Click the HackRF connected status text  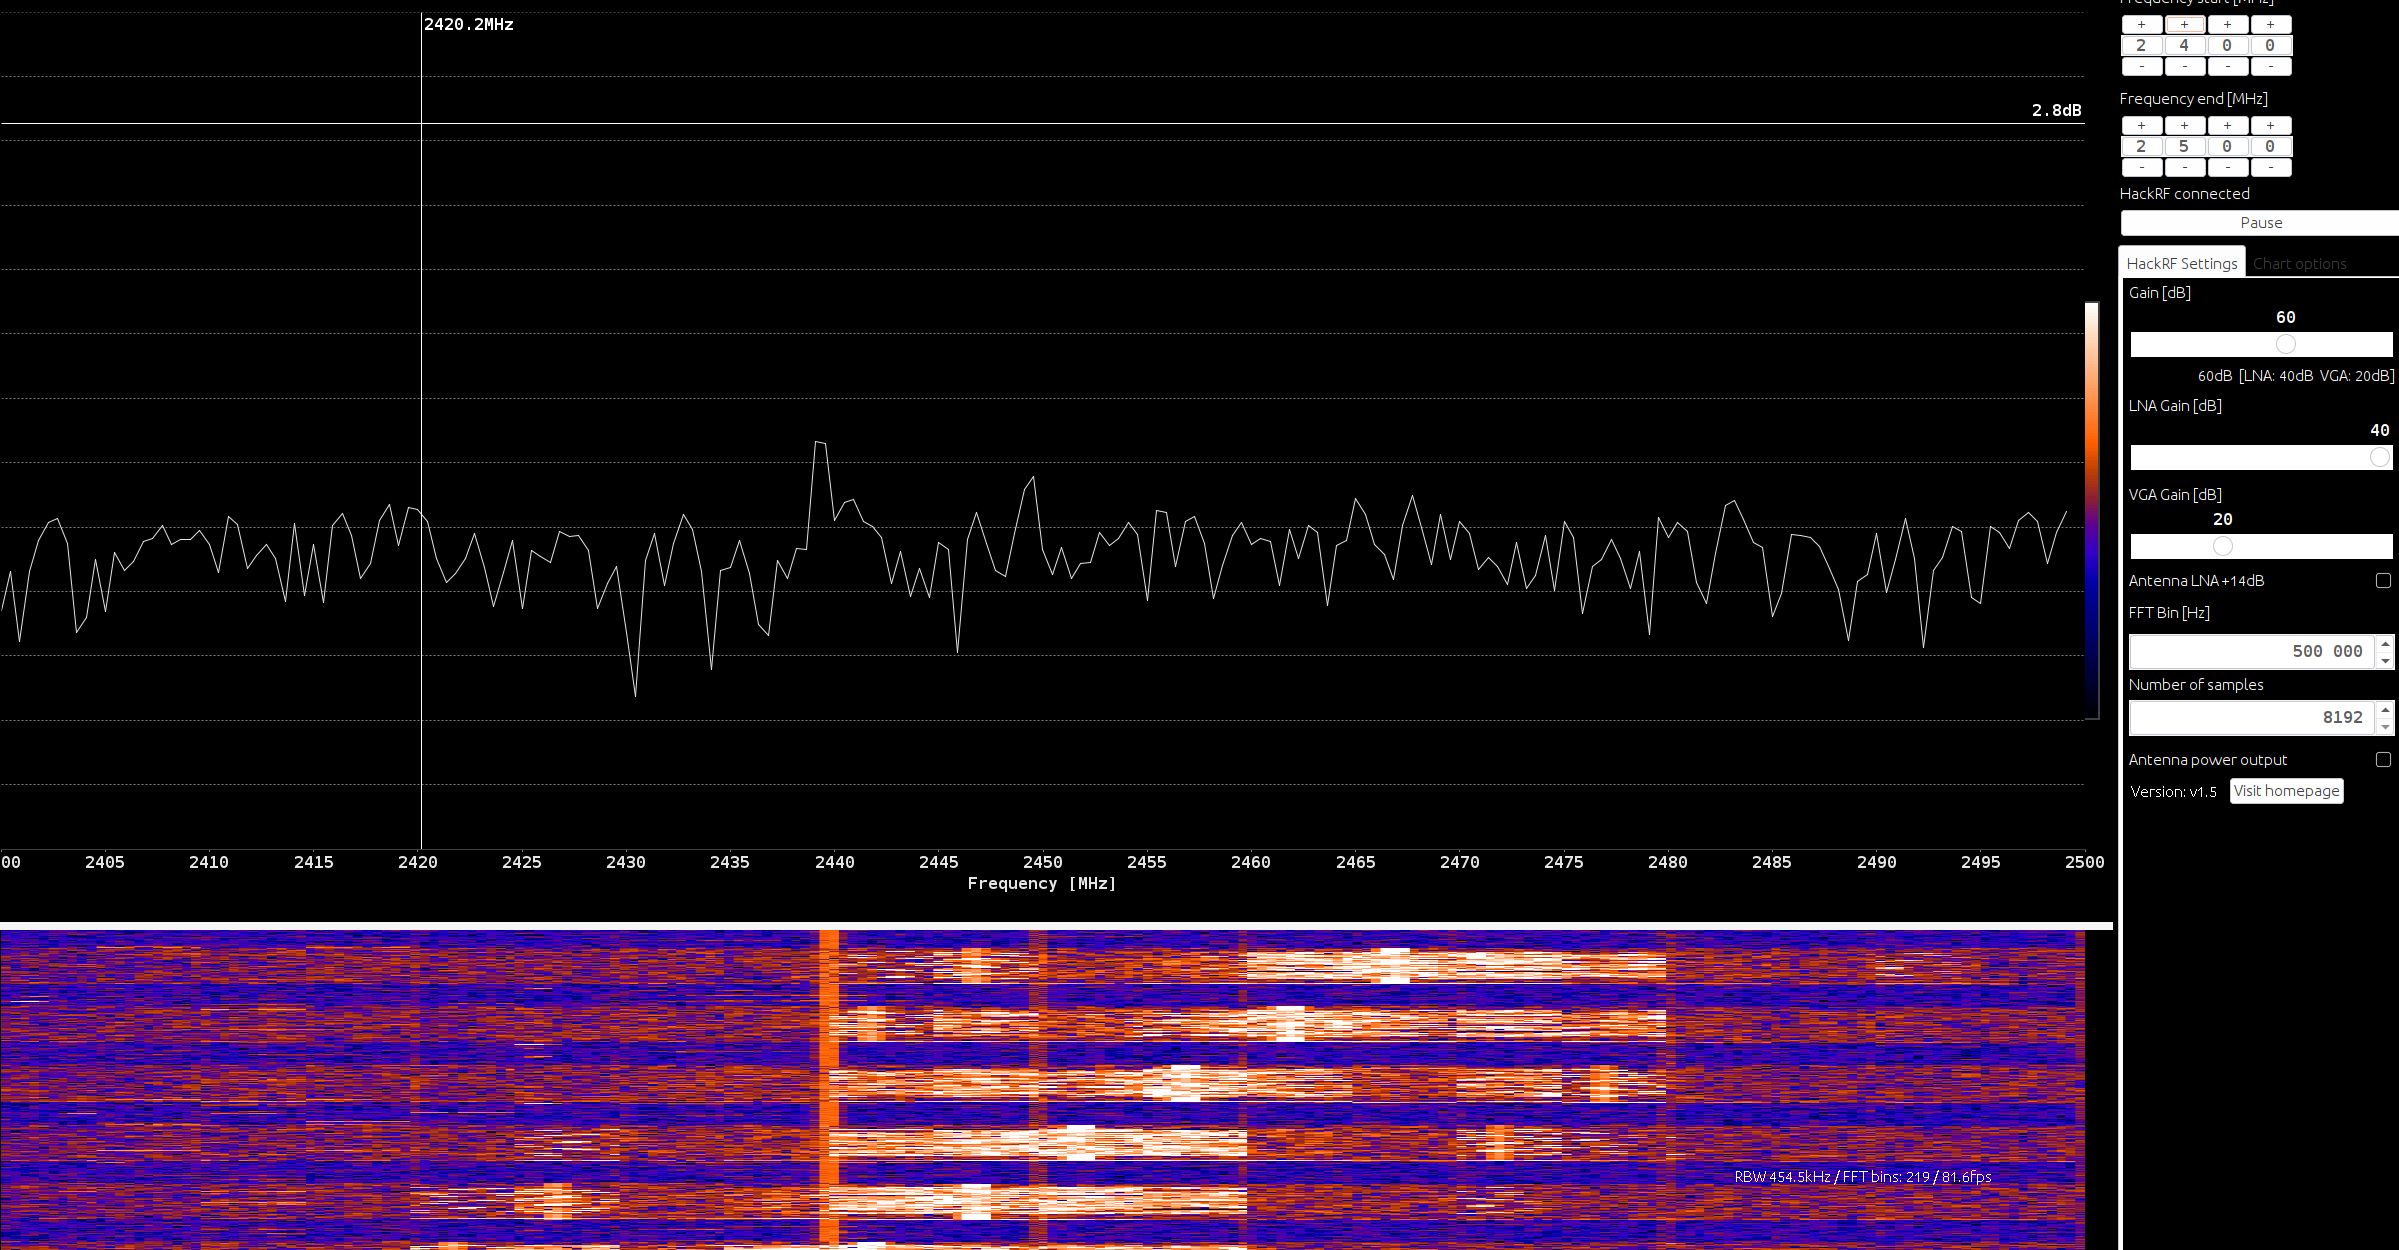tap(2184, 194)
